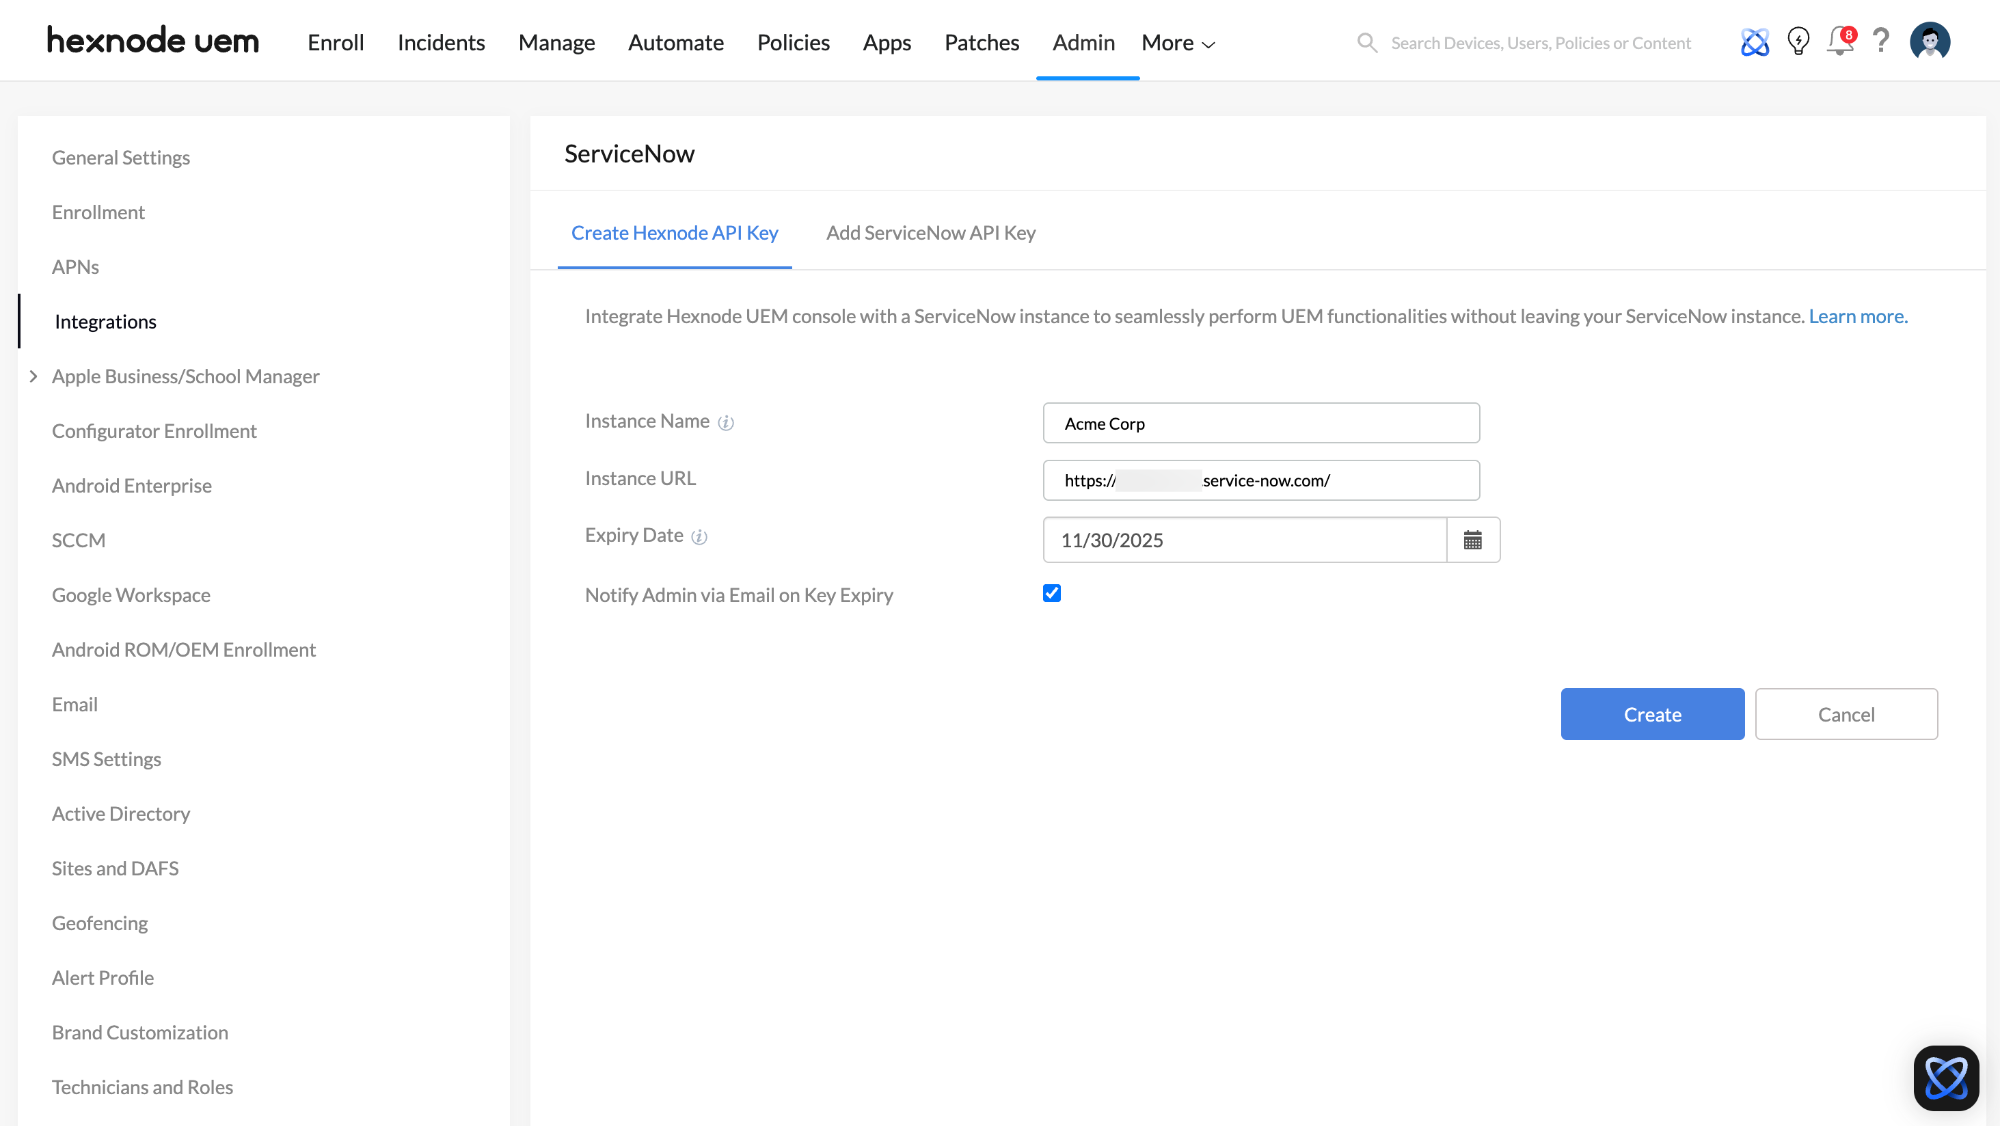Open the Policies menu

tap(793, 43)
